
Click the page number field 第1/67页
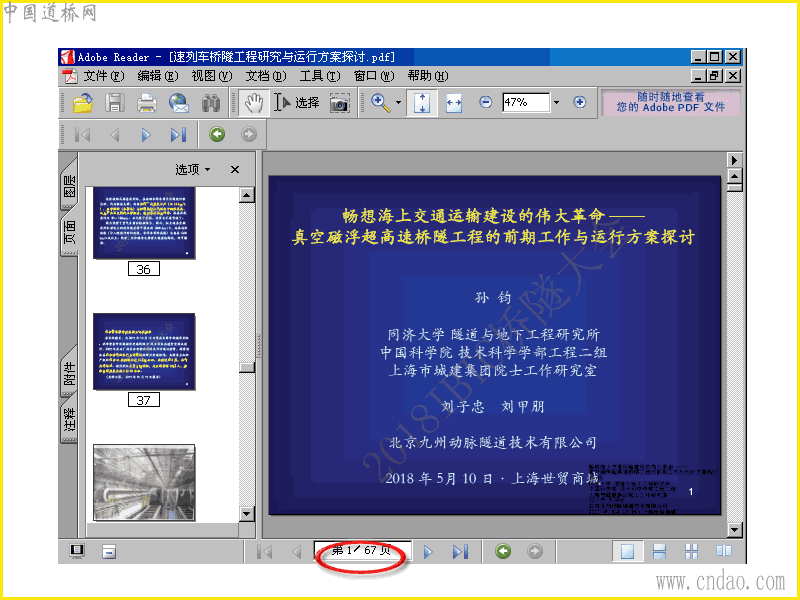(362, 551)
